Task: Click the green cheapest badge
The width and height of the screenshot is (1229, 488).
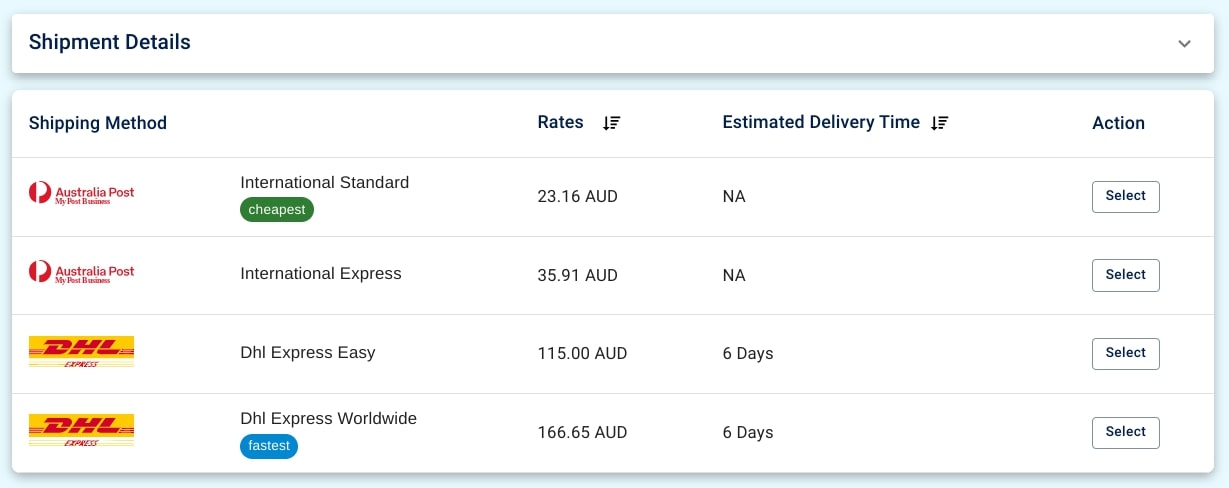Action: click(277, 210)
